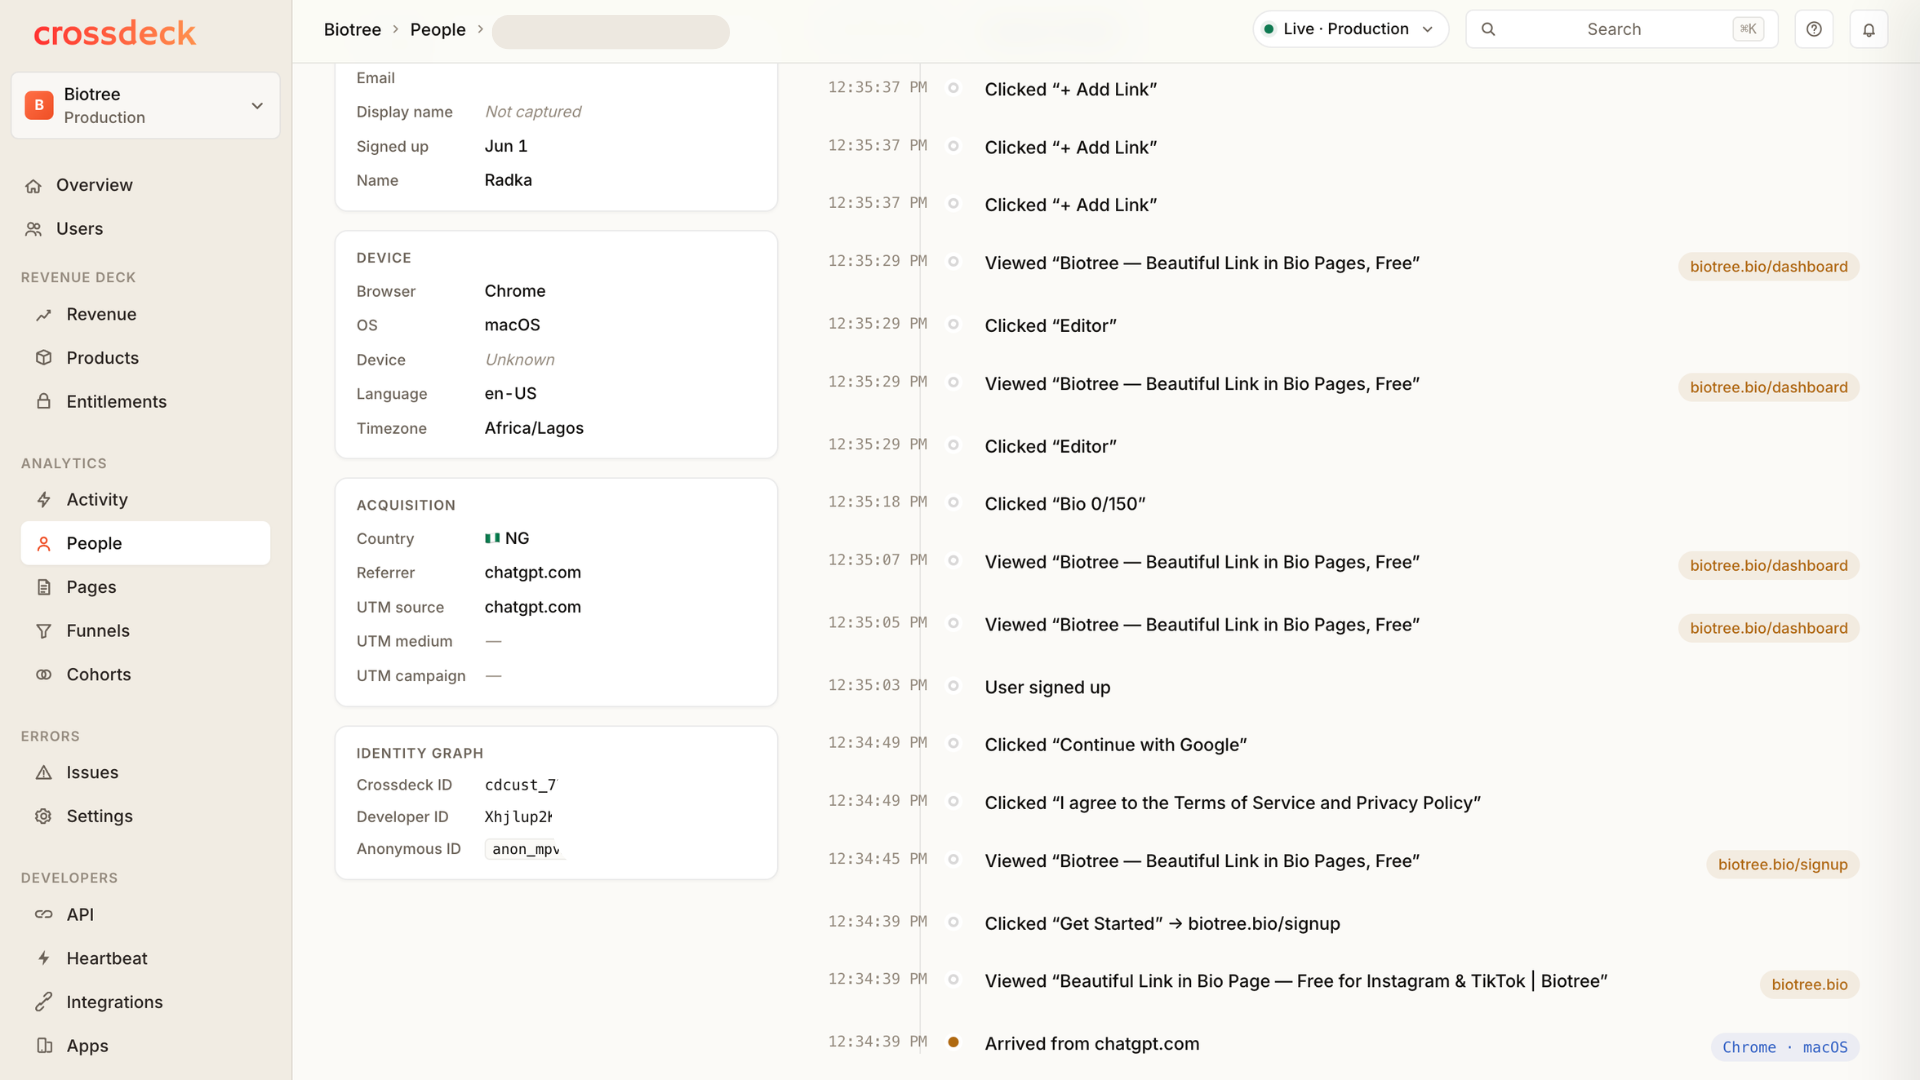Image resolution: width=1920 pixels, height=1080 pixels.
Task: Click the Integrations plug icon
Action: click(x=44, y=1002)
